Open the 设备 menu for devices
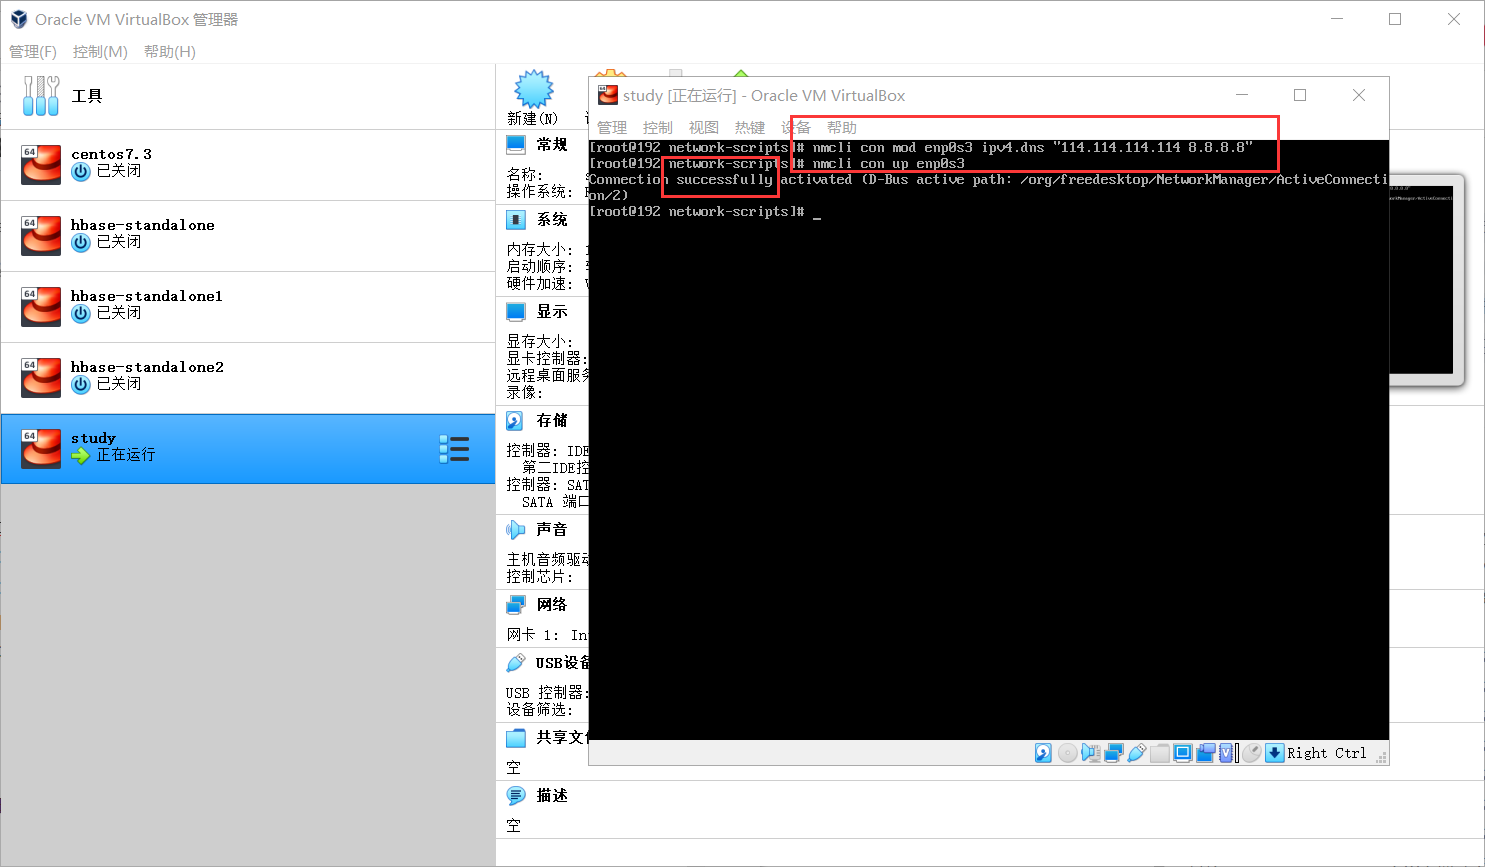Screen dimensions: 1485x867 point(797,127)
